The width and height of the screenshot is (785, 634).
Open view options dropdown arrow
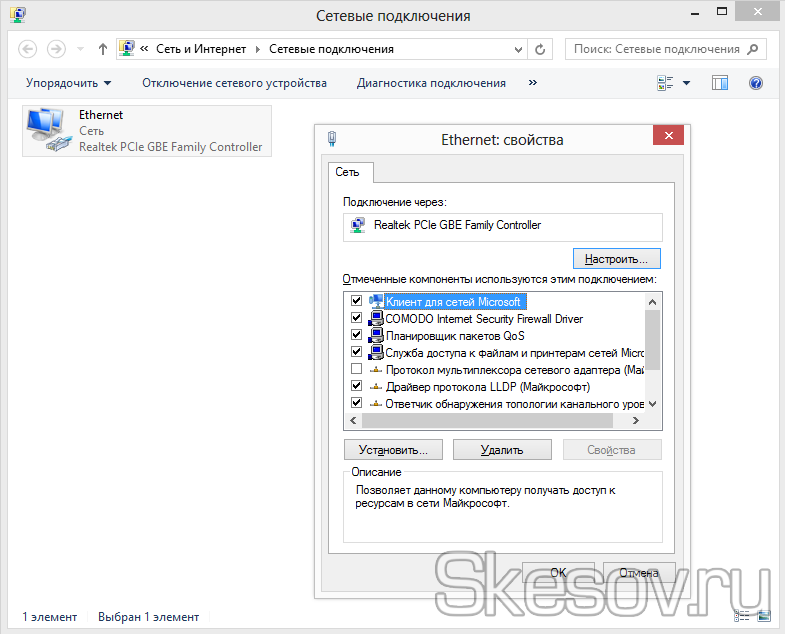coord(686,83)
